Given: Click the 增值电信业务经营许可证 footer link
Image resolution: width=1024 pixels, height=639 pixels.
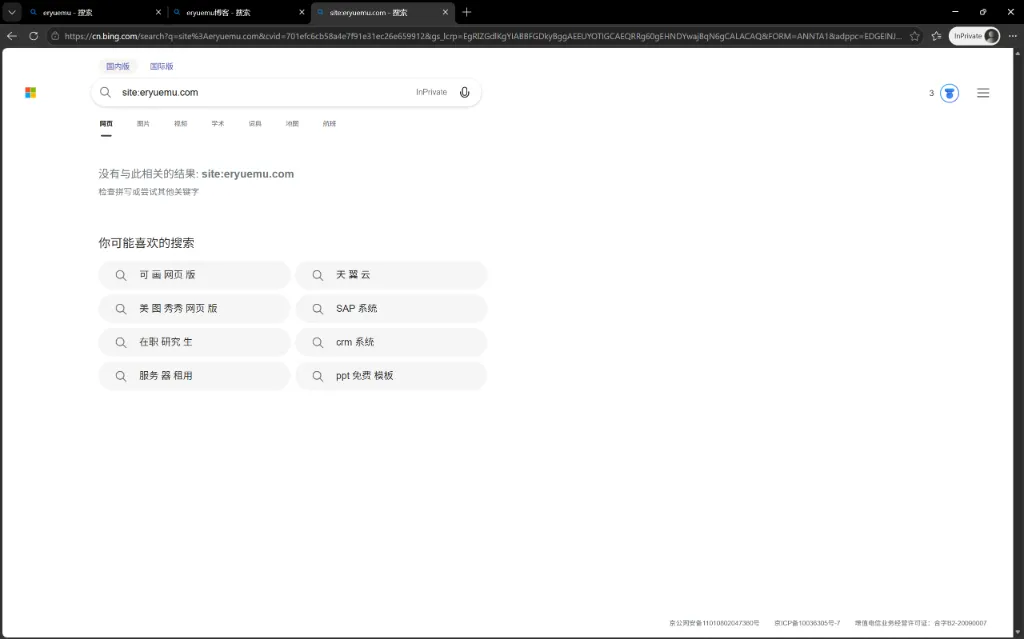Looking at the screenshot, I should click(921, 623).
